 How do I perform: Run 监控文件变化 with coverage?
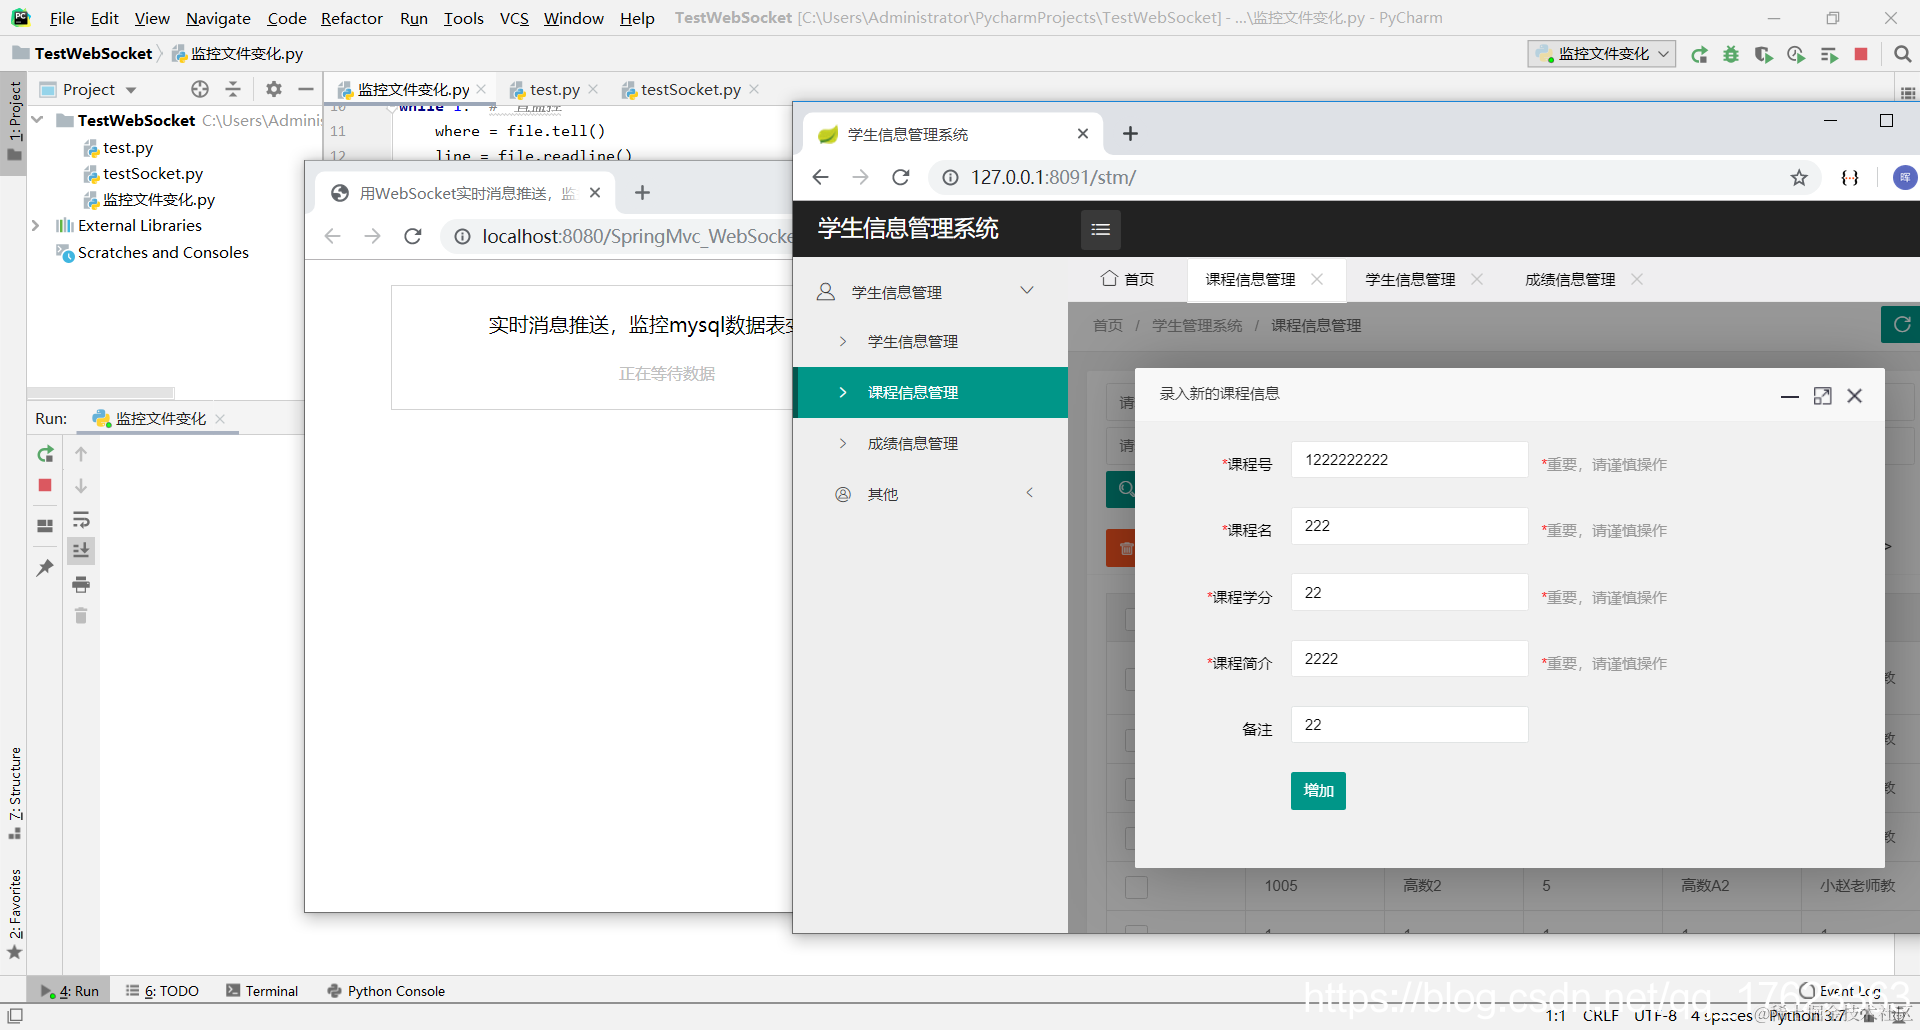pos(1763,54)
